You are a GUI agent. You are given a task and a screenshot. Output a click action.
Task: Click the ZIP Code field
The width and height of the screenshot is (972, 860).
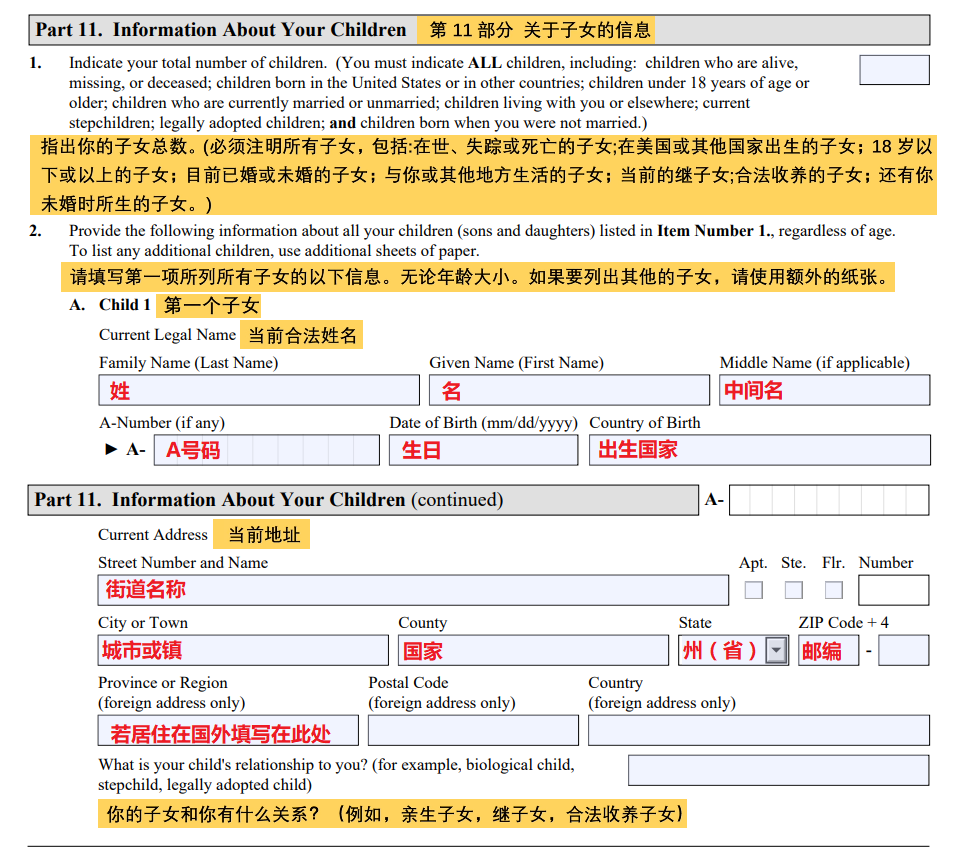(x=829, y=651)
